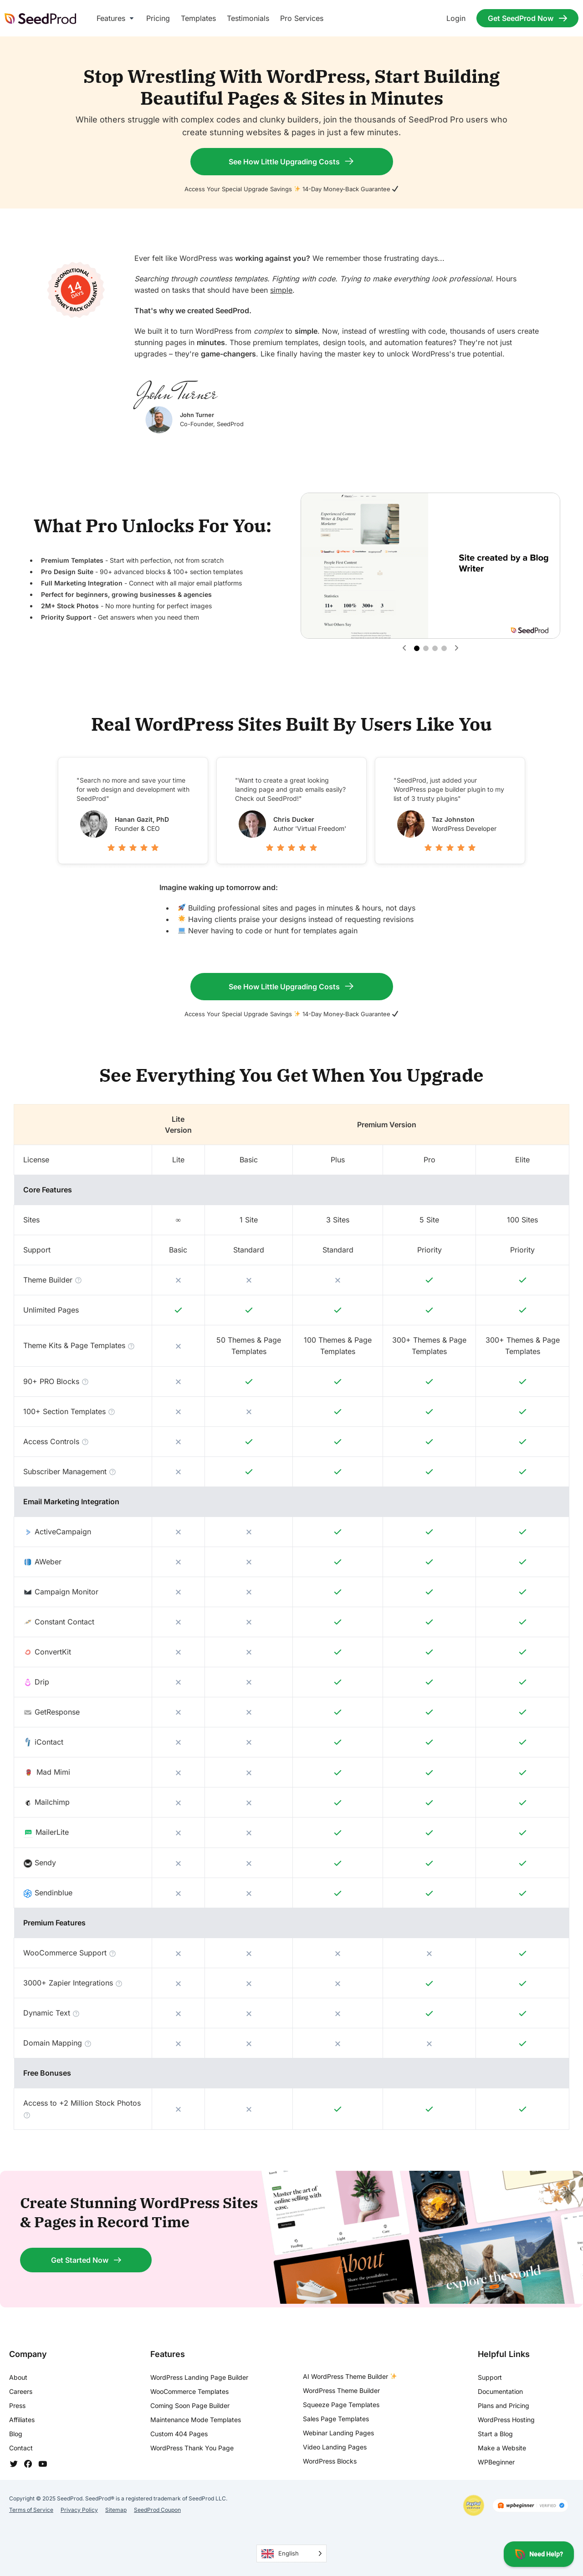
Task: Expand the Features dropdown menu
Action: [x=115, y=18]
